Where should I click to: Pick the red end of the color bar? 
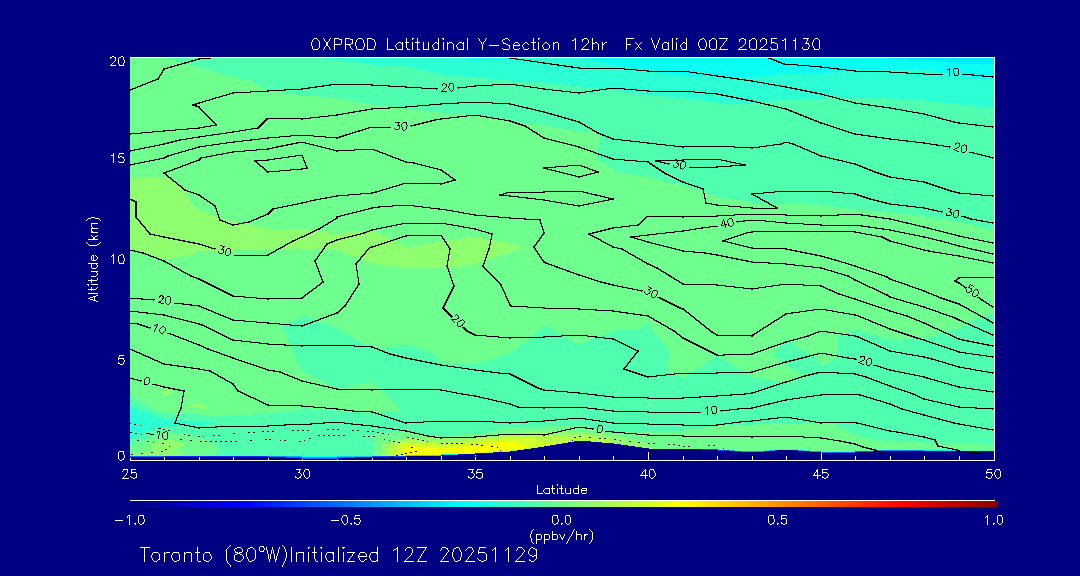coord(990,503)
